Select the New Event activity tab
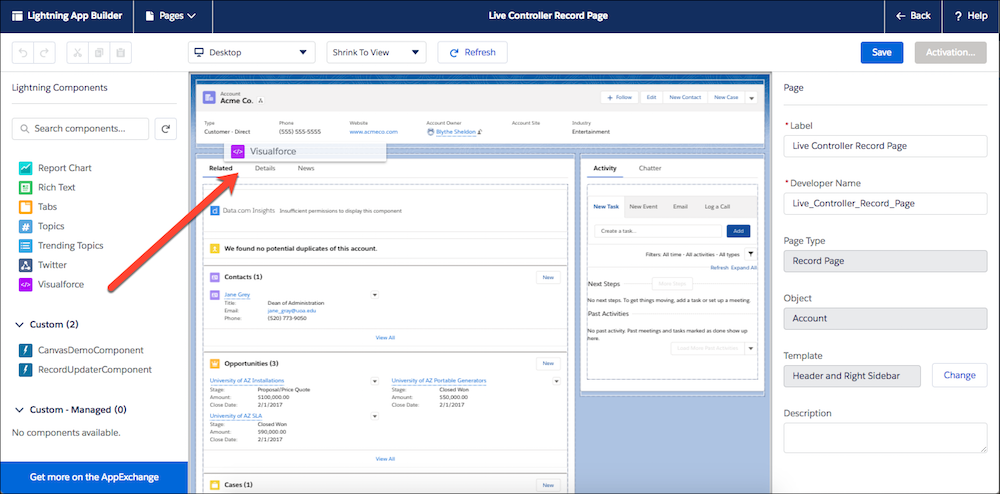 (643, 207)
